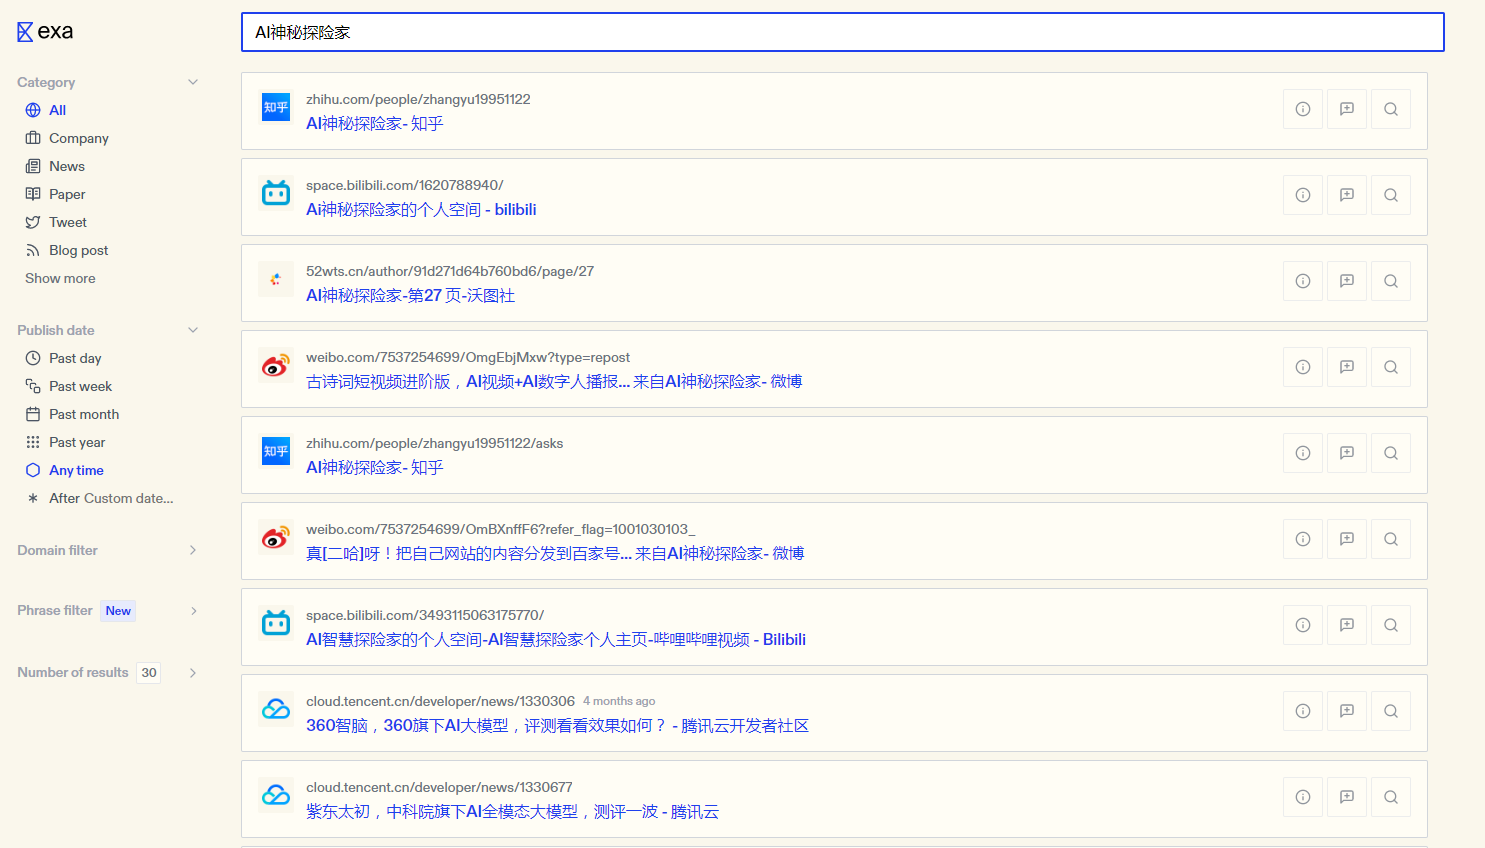Find similar to 52wts.cn result
The height and width of the screenshot is (848, 1485).
(1391, 281)
